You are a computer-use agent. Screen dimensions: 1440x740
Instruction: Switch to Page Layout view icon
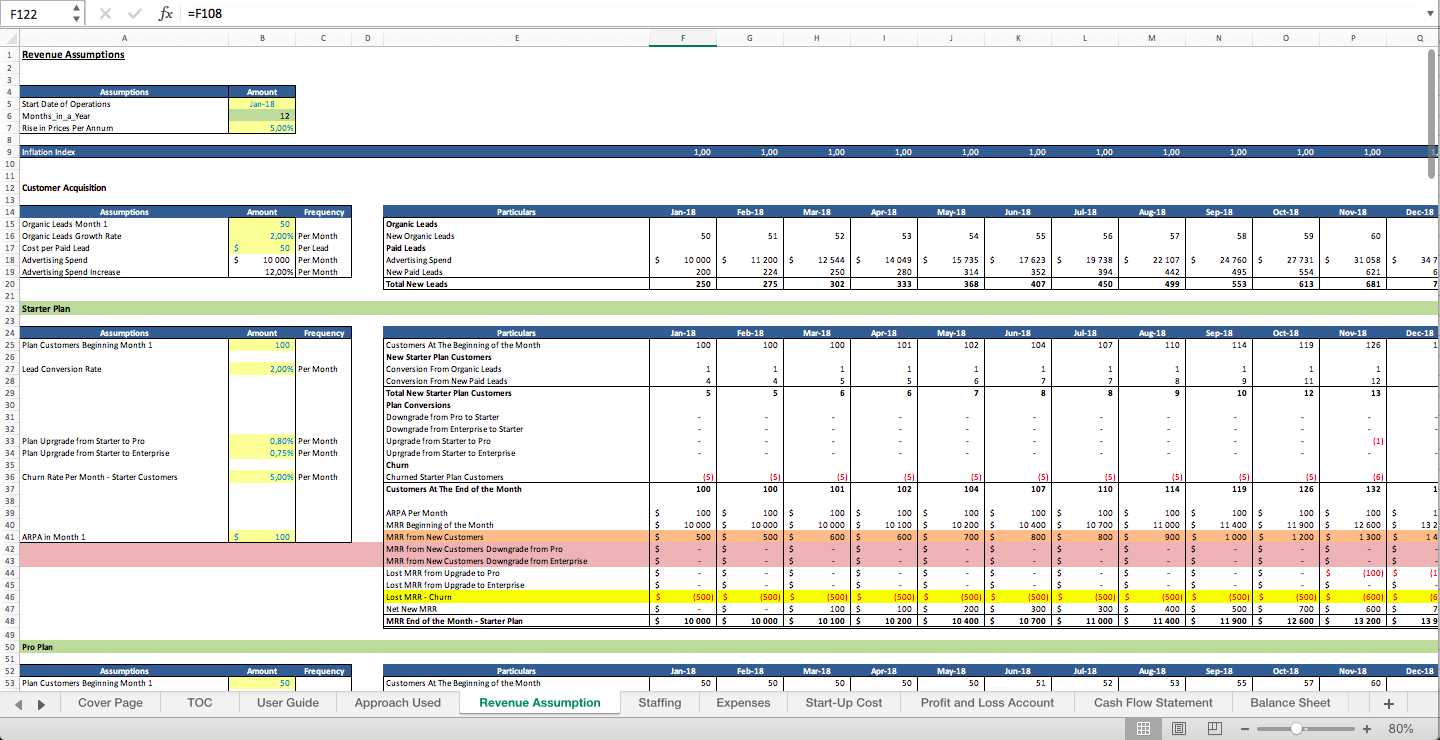pyautogui.click(x=1179, y=729)
